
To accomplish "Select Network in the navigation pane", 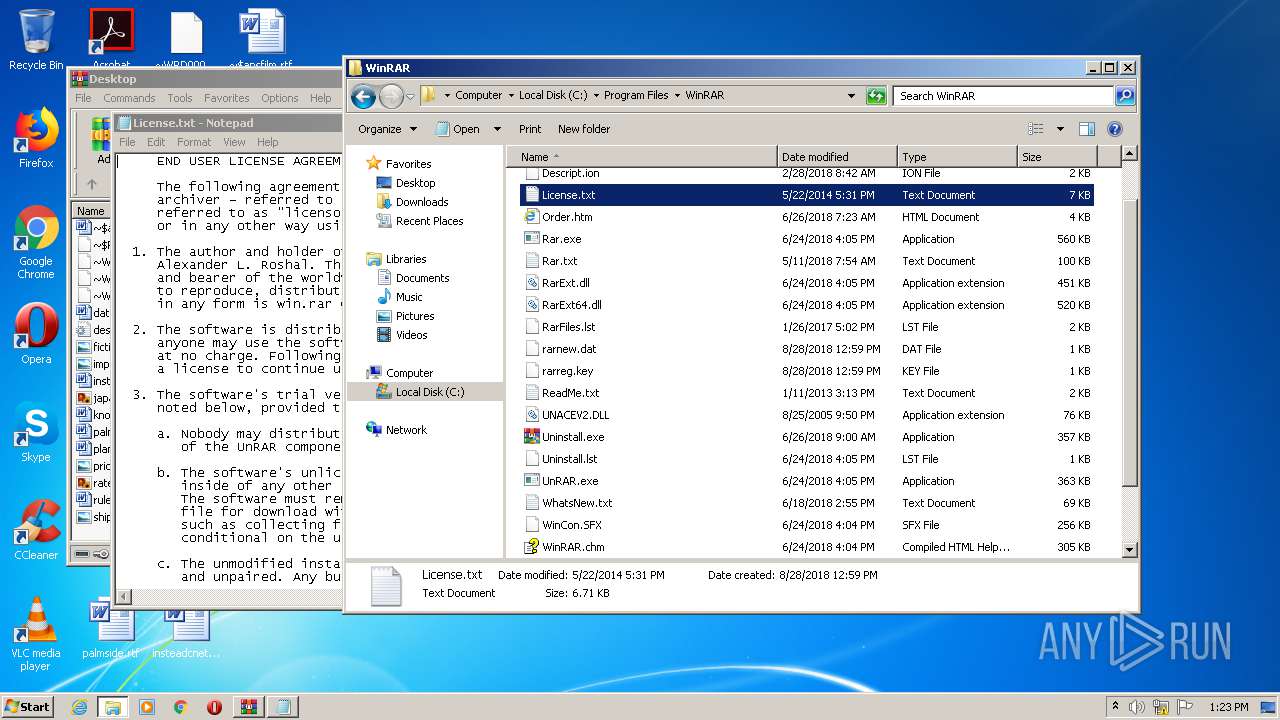I will pyautogui.click(x=406, y=430).
